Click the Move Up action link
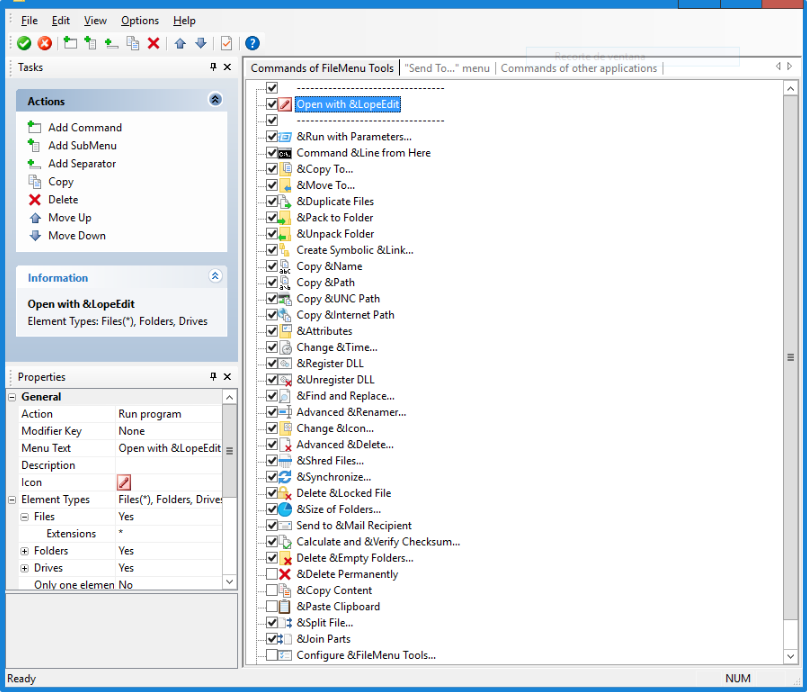Screen dimensions: 807x692 (69, 218)
